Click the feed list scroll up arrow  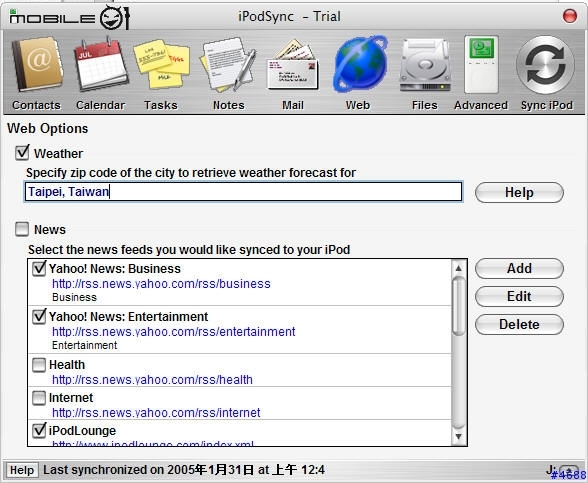tap(458, 268)
